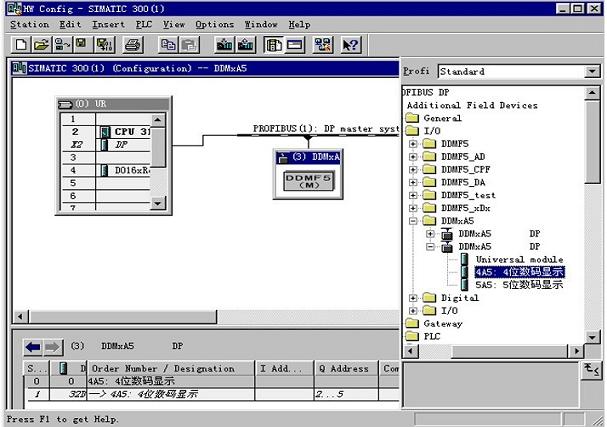Screen dimensions: 607x427
Task: Select the 5A5 module entry
Action: 518,285
